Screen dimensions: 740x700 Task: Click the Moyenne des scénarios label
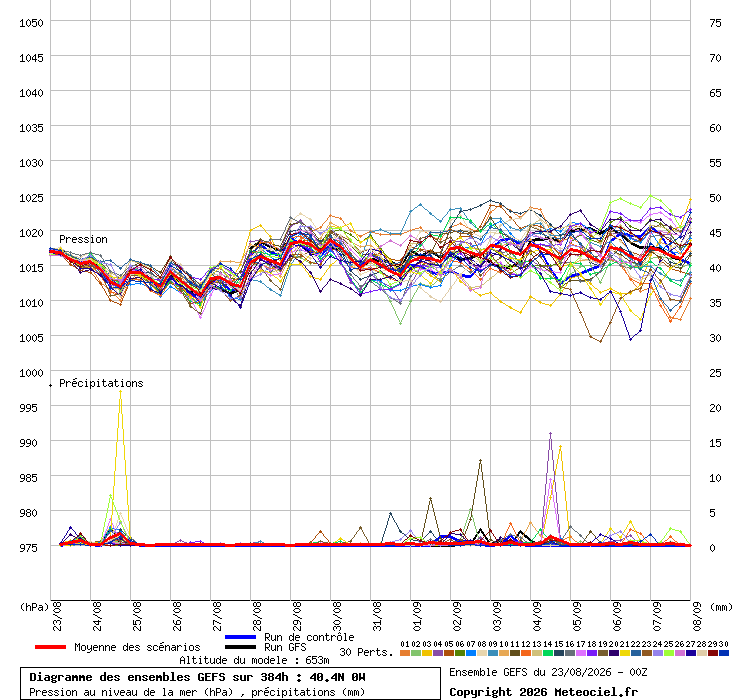[137, 647]
